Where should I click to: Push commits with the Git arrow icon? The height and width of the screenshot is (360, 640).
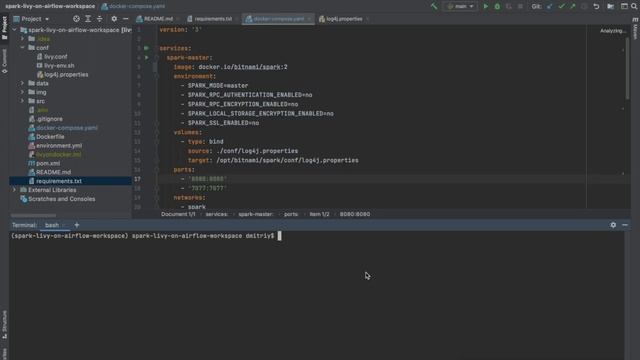coord(573,6)
